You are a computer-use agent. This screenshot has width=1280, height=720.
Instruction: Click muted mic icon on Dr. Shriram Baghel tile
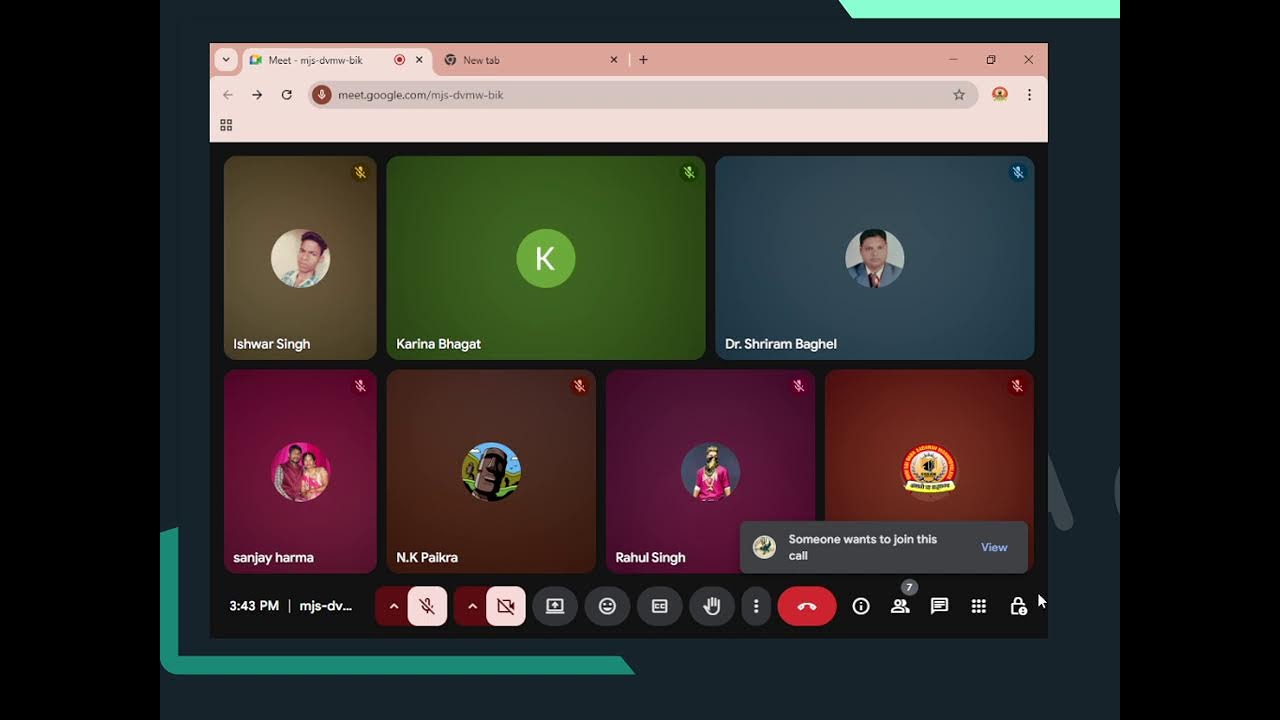(x=1018, y=173)
